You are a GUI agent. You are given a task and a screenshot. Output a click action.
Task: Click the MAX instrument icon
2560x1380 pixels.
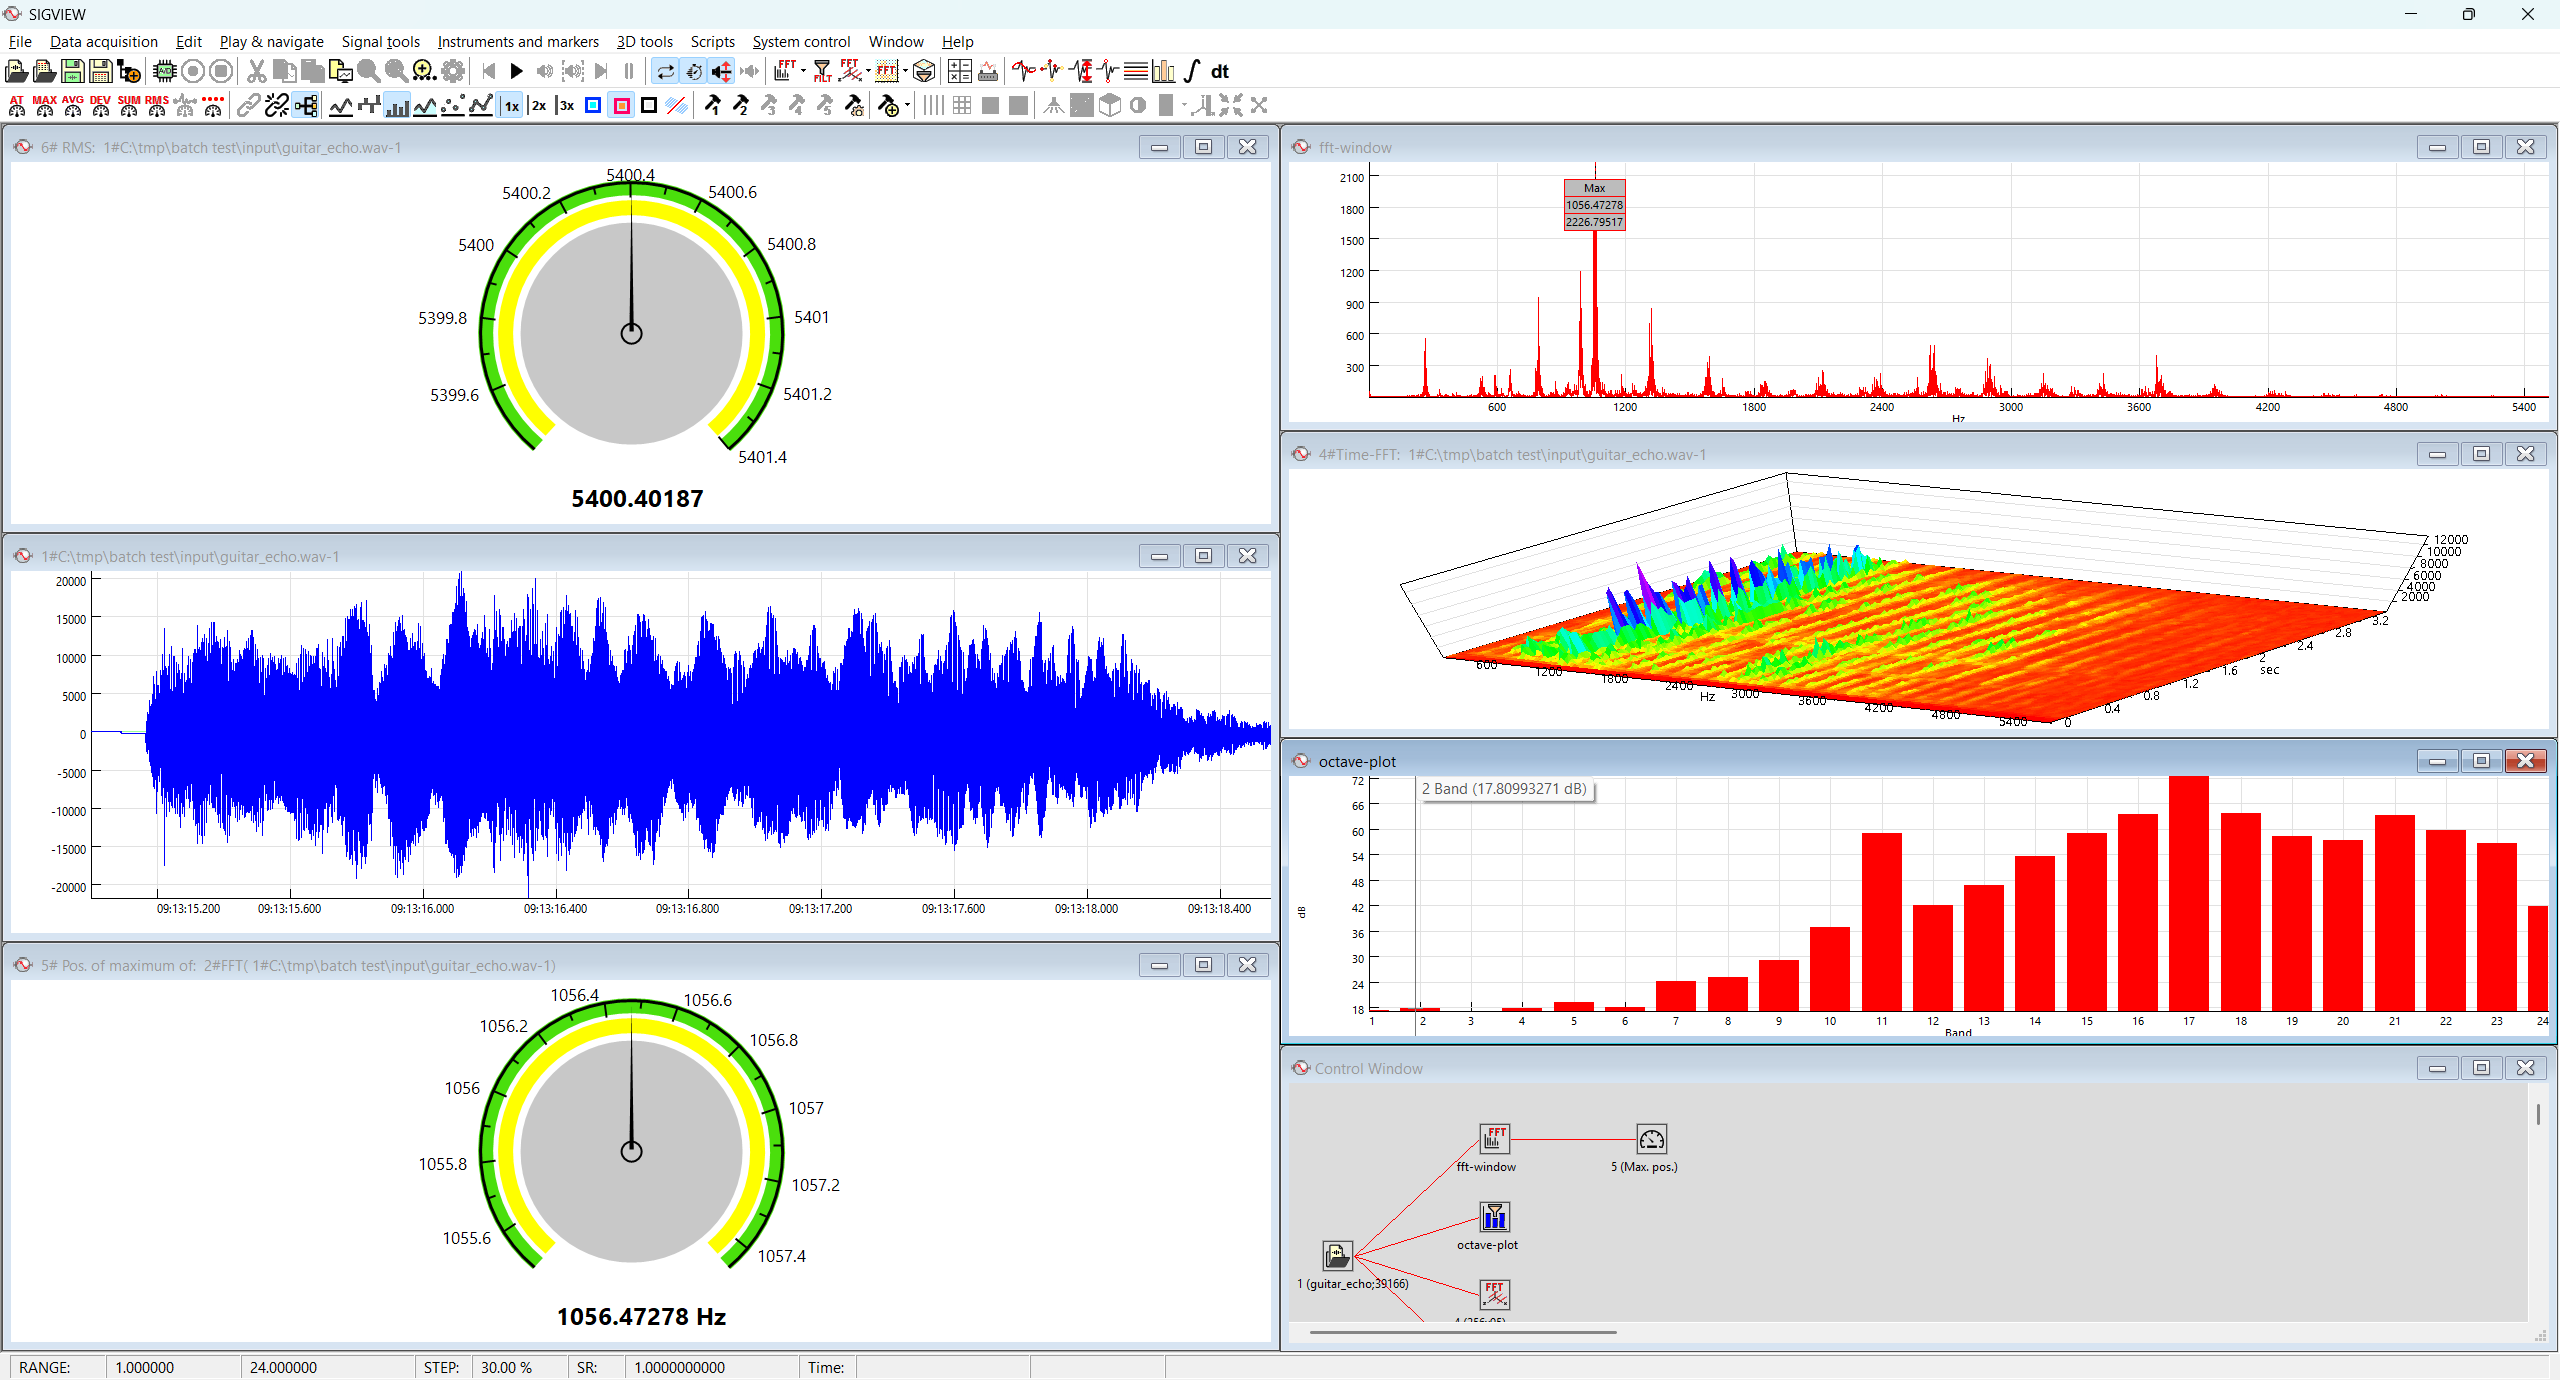coord(44,105)
